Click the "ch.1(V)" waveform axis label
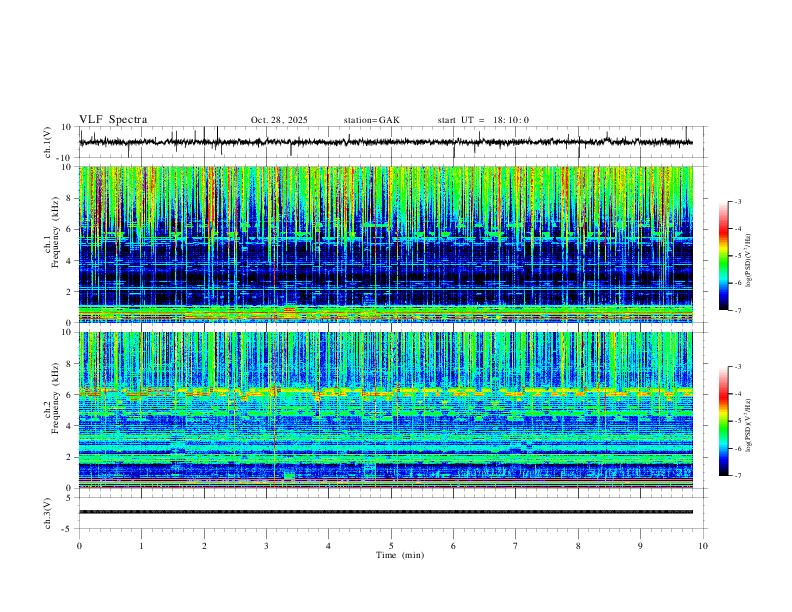Image resolution: width=792 pixels, height=612 pixels. 48,142
